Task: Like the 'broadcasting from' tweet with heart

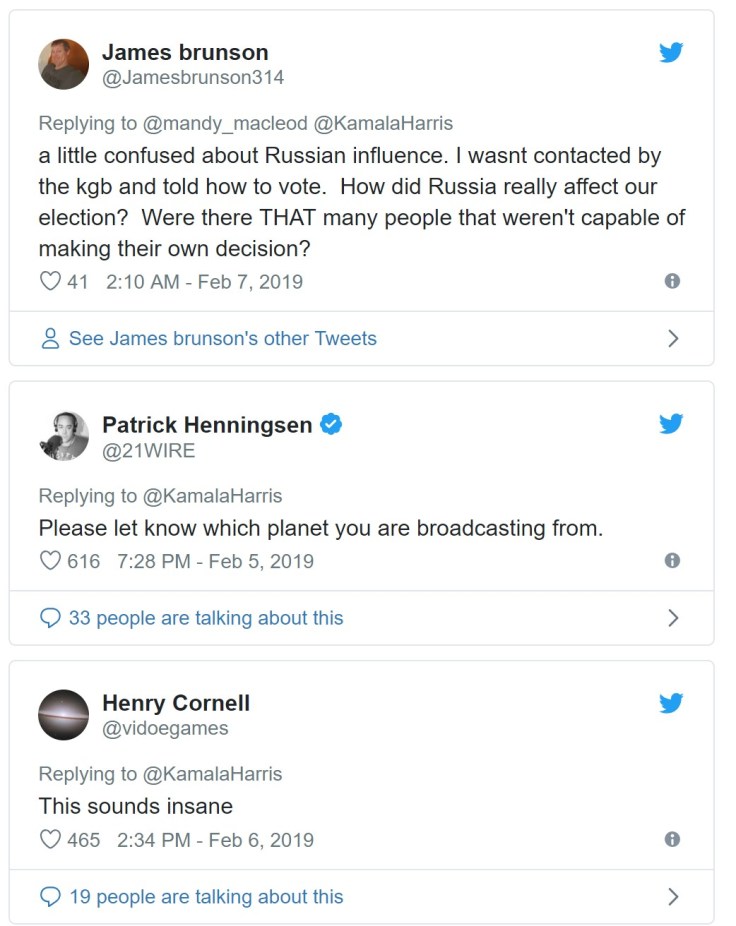Action: (50, 561)
